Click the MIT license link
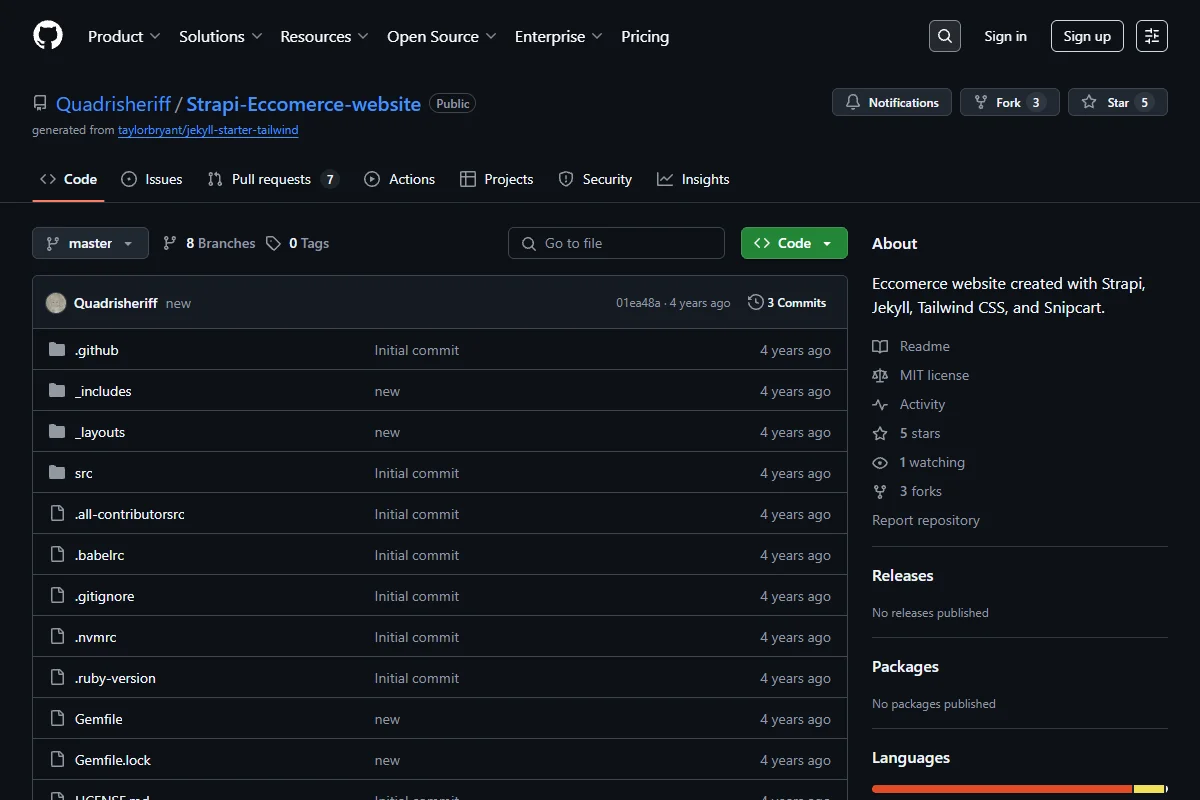The image size is (1200, 800). tap(934, 375)
